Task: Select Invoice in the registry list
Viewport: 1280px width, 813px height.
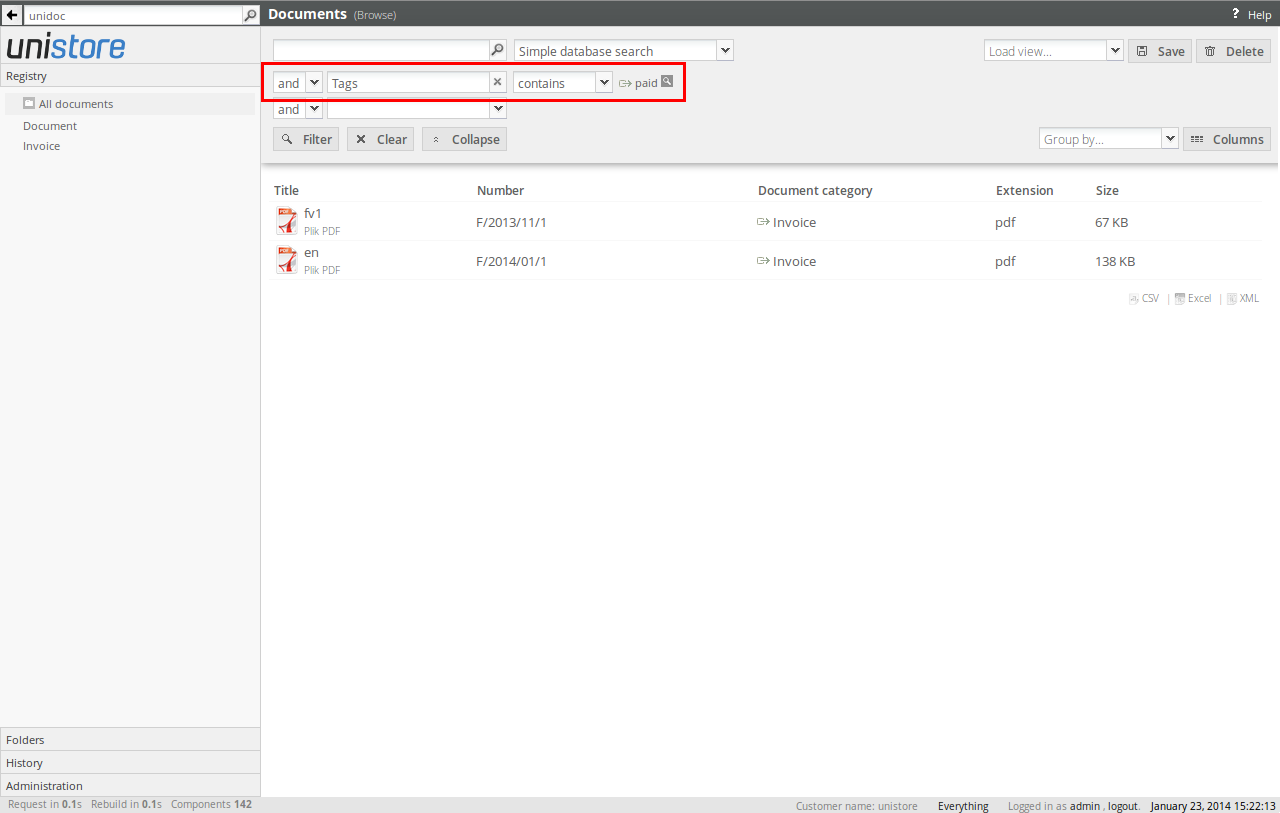Action: click(42, 146)
